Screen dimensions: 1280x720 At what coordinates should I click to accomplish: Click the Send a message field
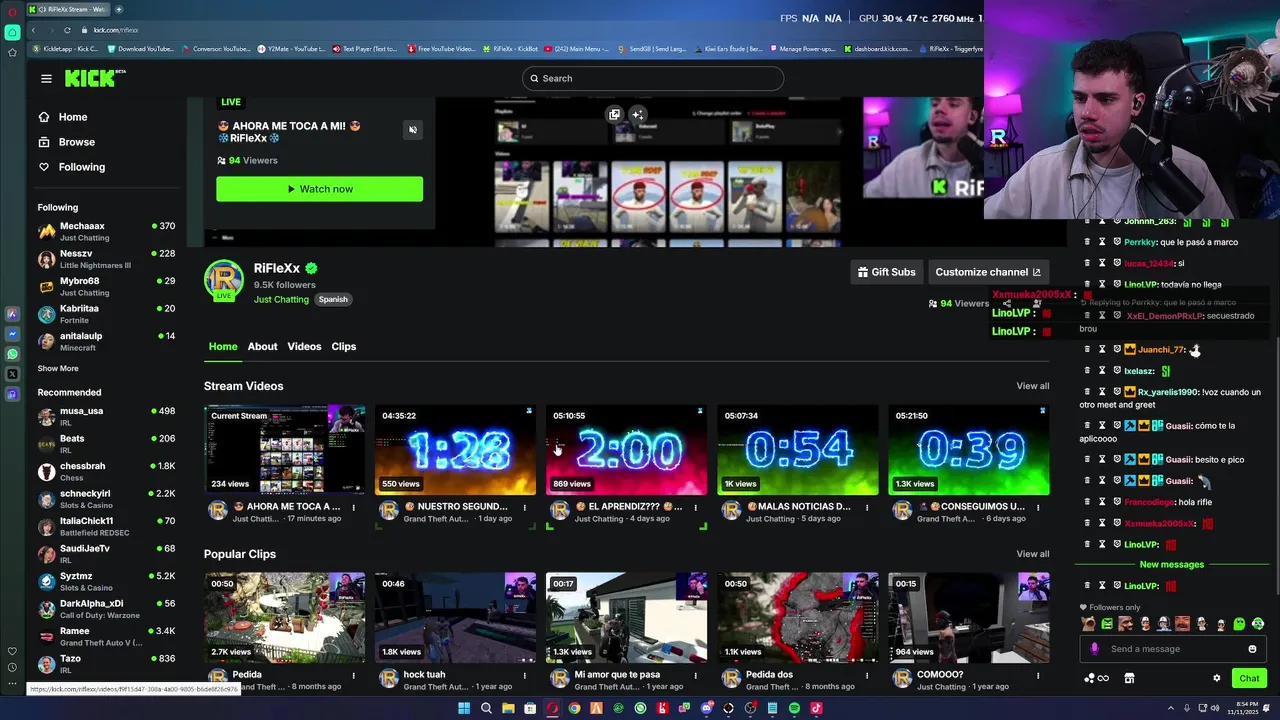1172,649
